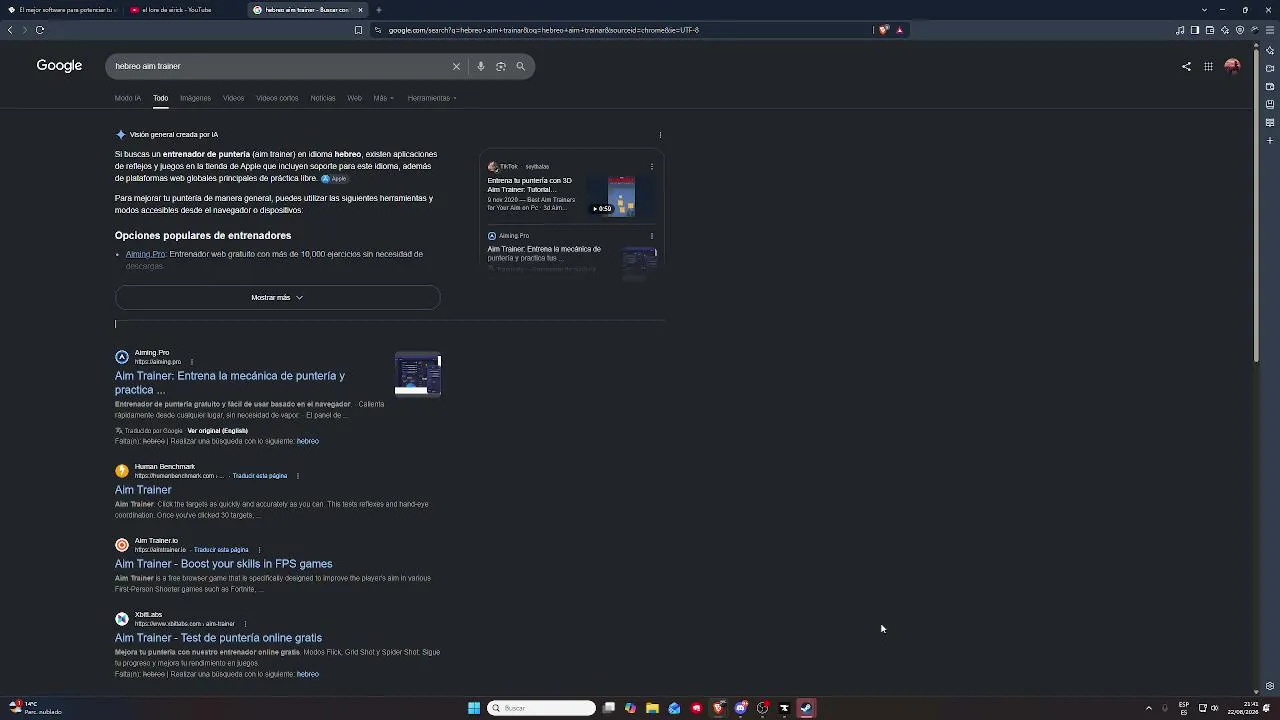Open File Explorer from the taskbar
Screen dimensions: 1280x720
click(652, 708)
